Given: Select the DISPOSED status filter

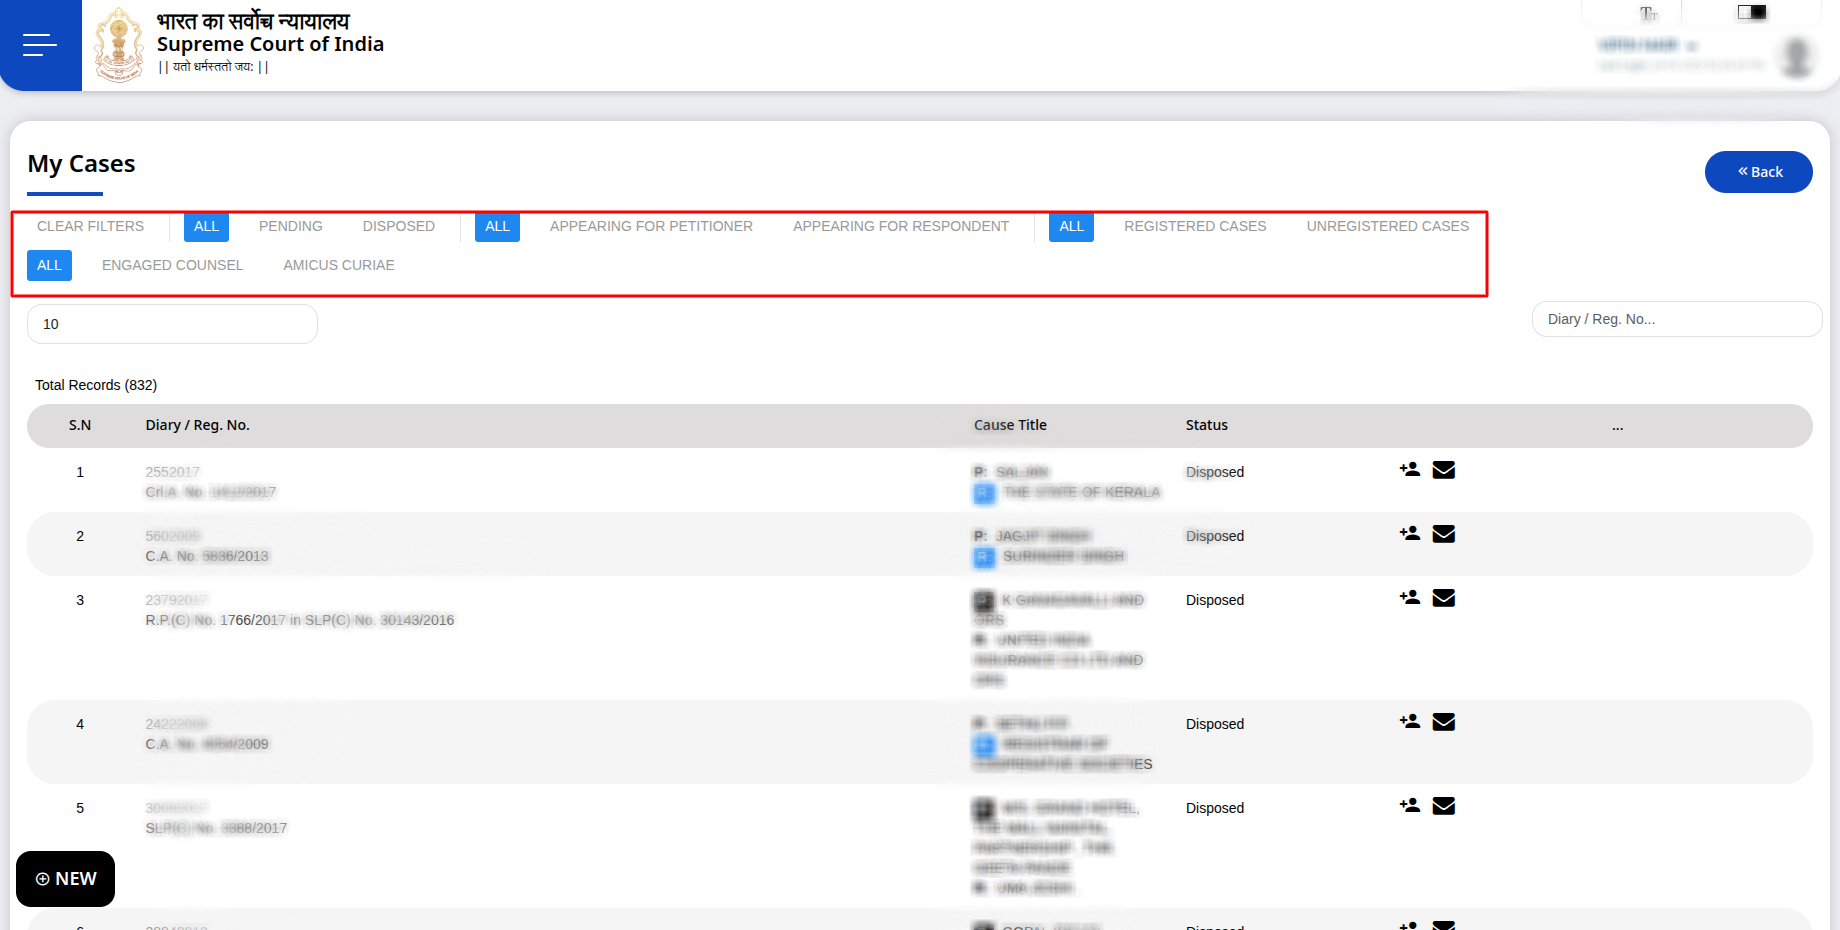Looking at the screenshot, I should 398,227.
